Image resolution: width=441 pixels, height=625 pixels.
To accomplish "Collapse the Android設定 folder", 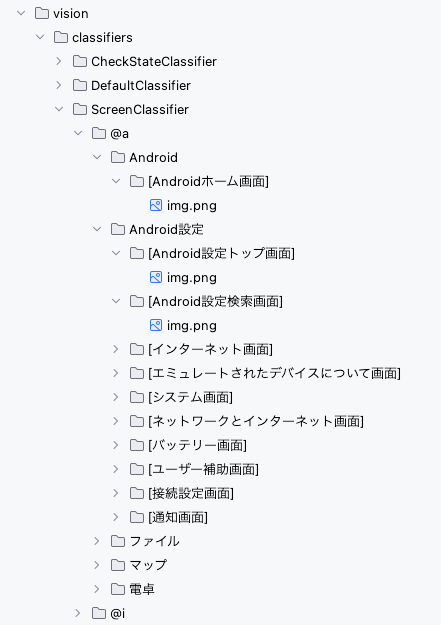I will 97,229.
